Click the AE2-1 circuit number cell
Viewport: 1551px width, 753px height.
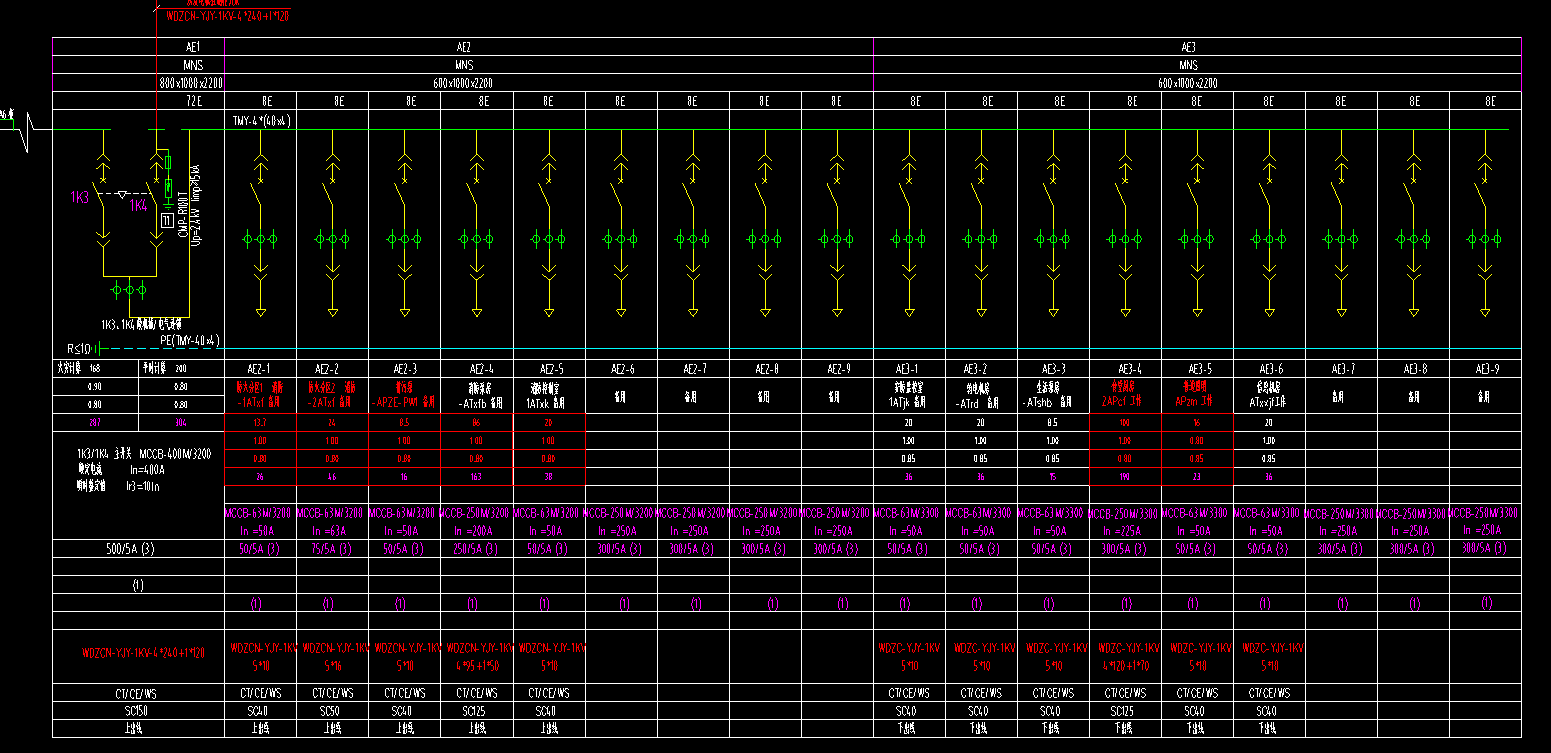click(x=260, y=369)
